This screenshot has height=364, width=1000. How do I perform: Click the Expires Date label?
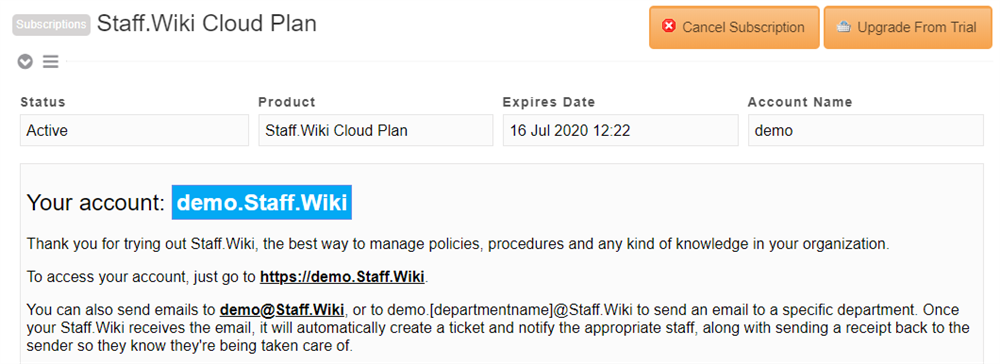tap(548, 102)
